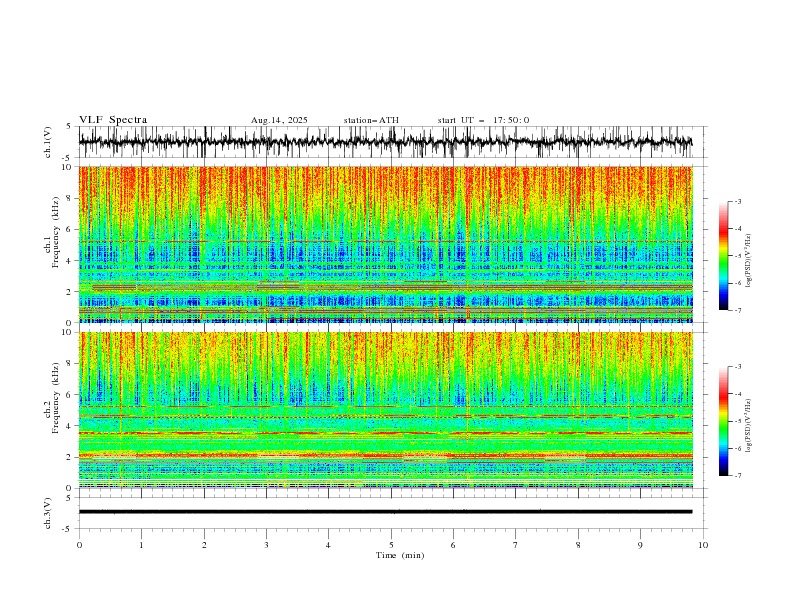The image size is (792, 612).
Task: Click the "4" kHz tick on ch.2 axis
Action: click(71, 426)
